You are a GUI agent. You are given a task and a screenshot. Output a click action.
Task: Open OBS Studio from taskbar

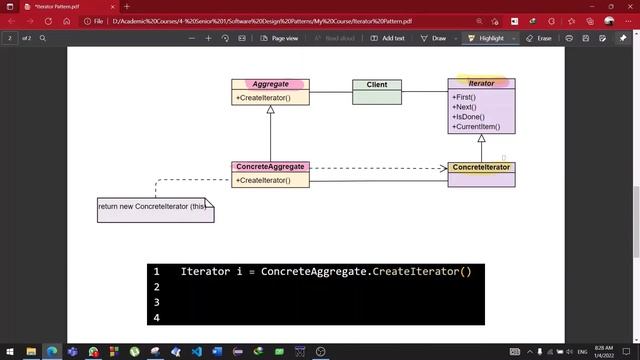coord(320,351)
